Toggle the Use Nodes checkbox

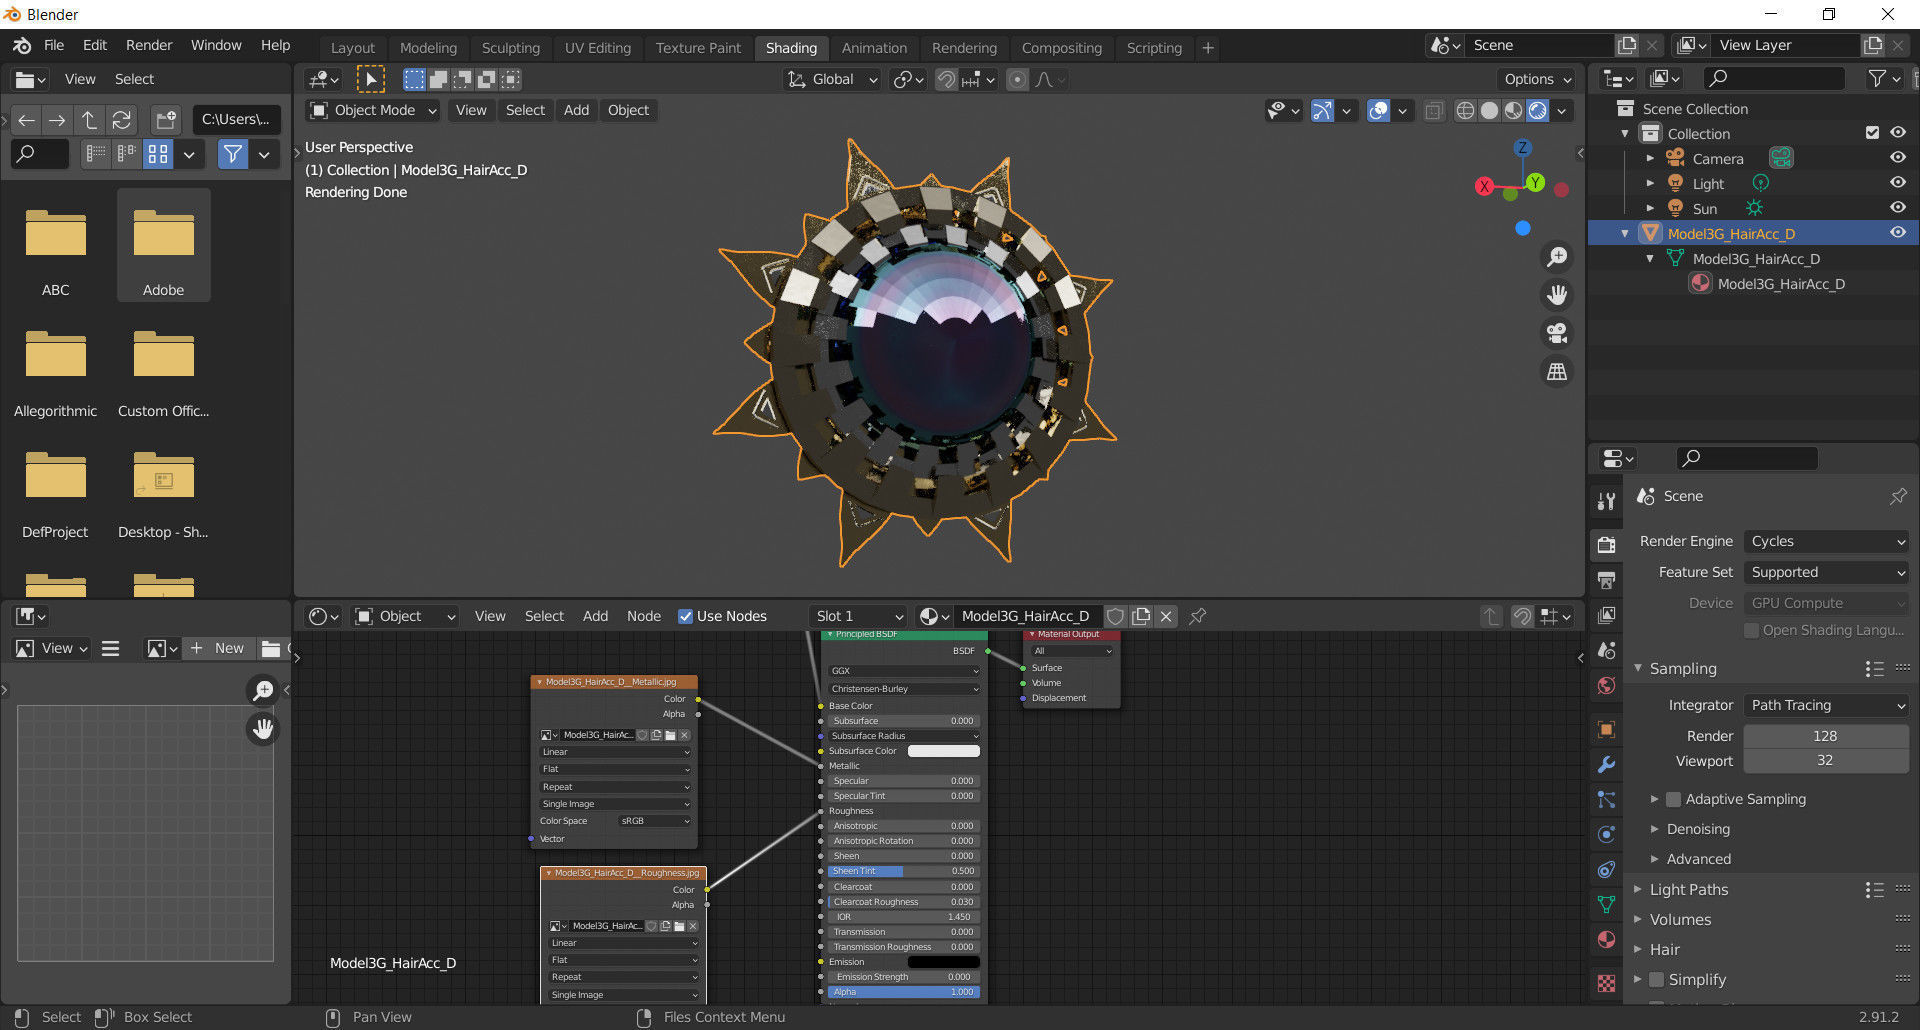[x=685, y=616]
